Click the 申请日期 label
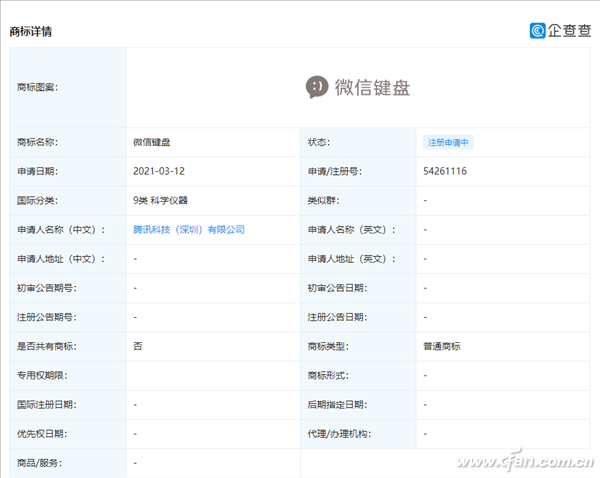The width and height of the screenshot is (600, 478). (x=38, y=171)
